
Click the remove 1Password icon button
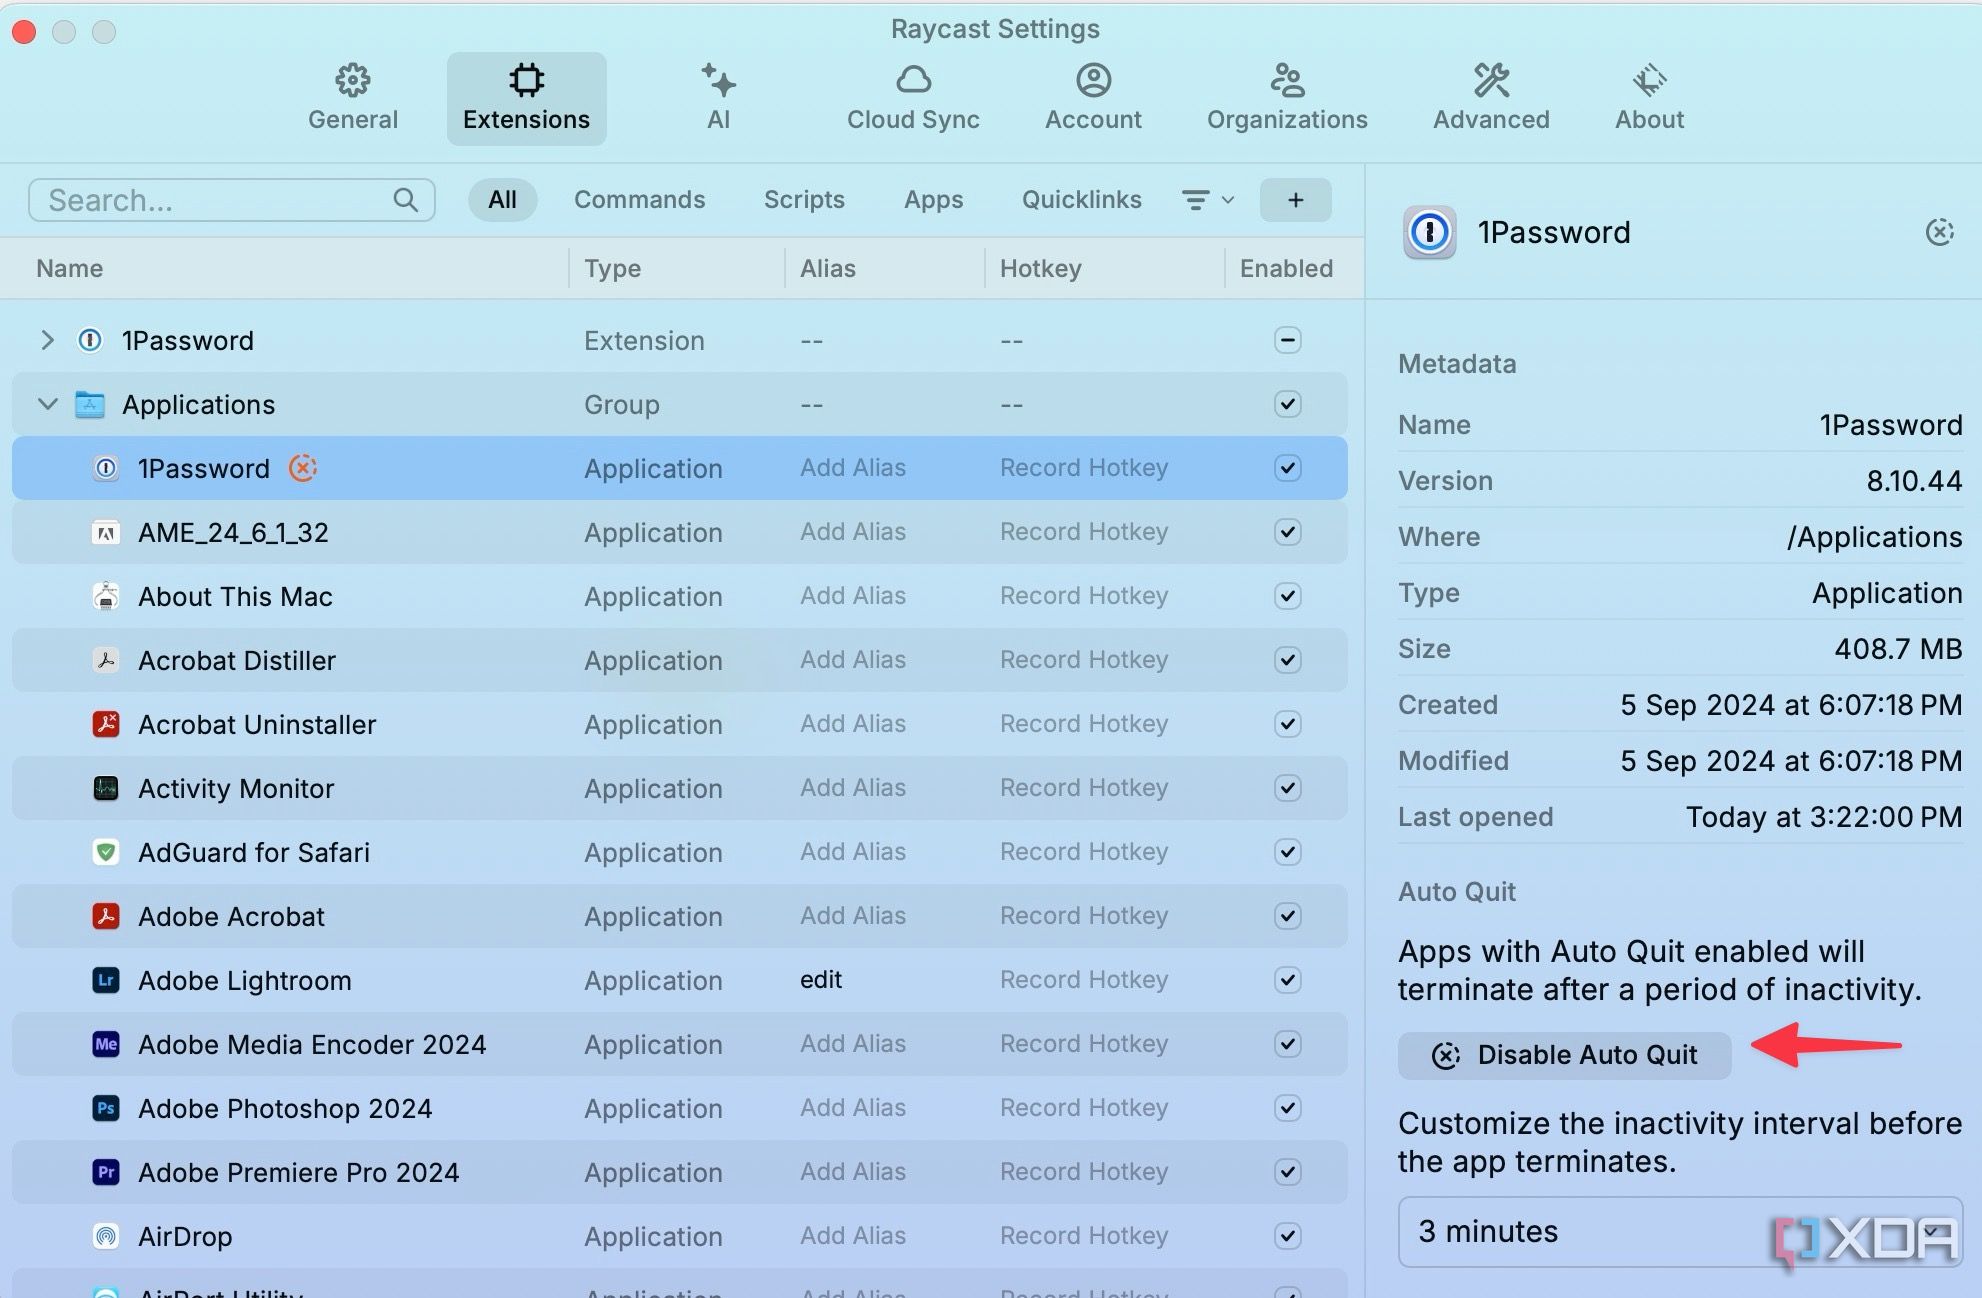coord(1940,230)
